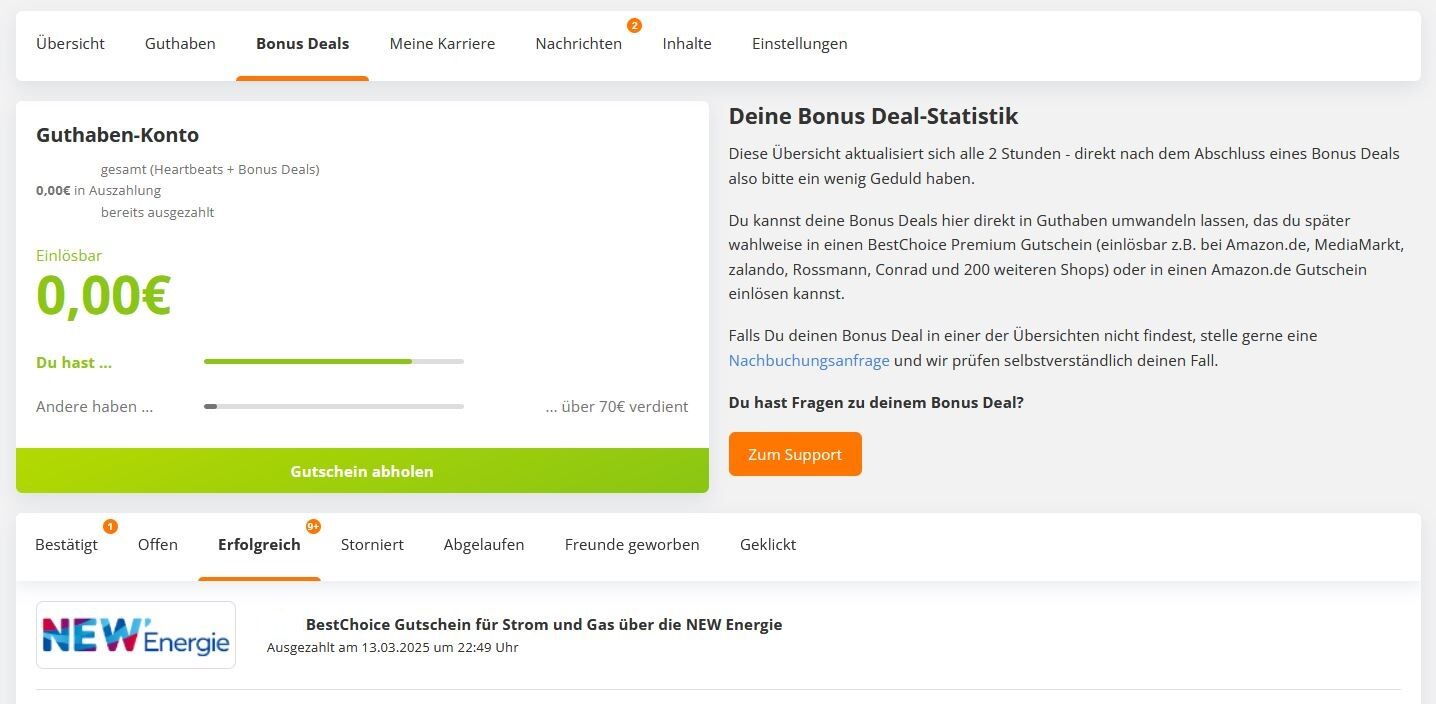
Task: Click the Nachrichten notification badge showing 2
Action: click(x=634, y=25)
